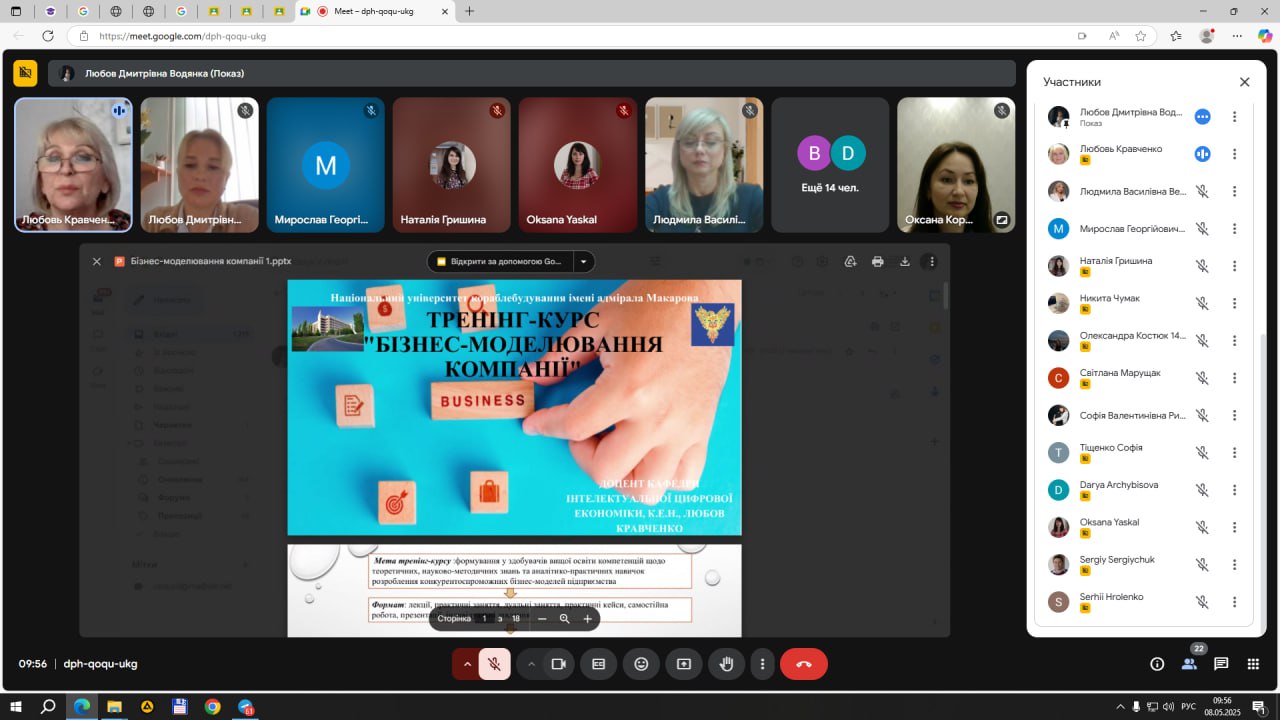Click the present screen button

coord(684,664)
